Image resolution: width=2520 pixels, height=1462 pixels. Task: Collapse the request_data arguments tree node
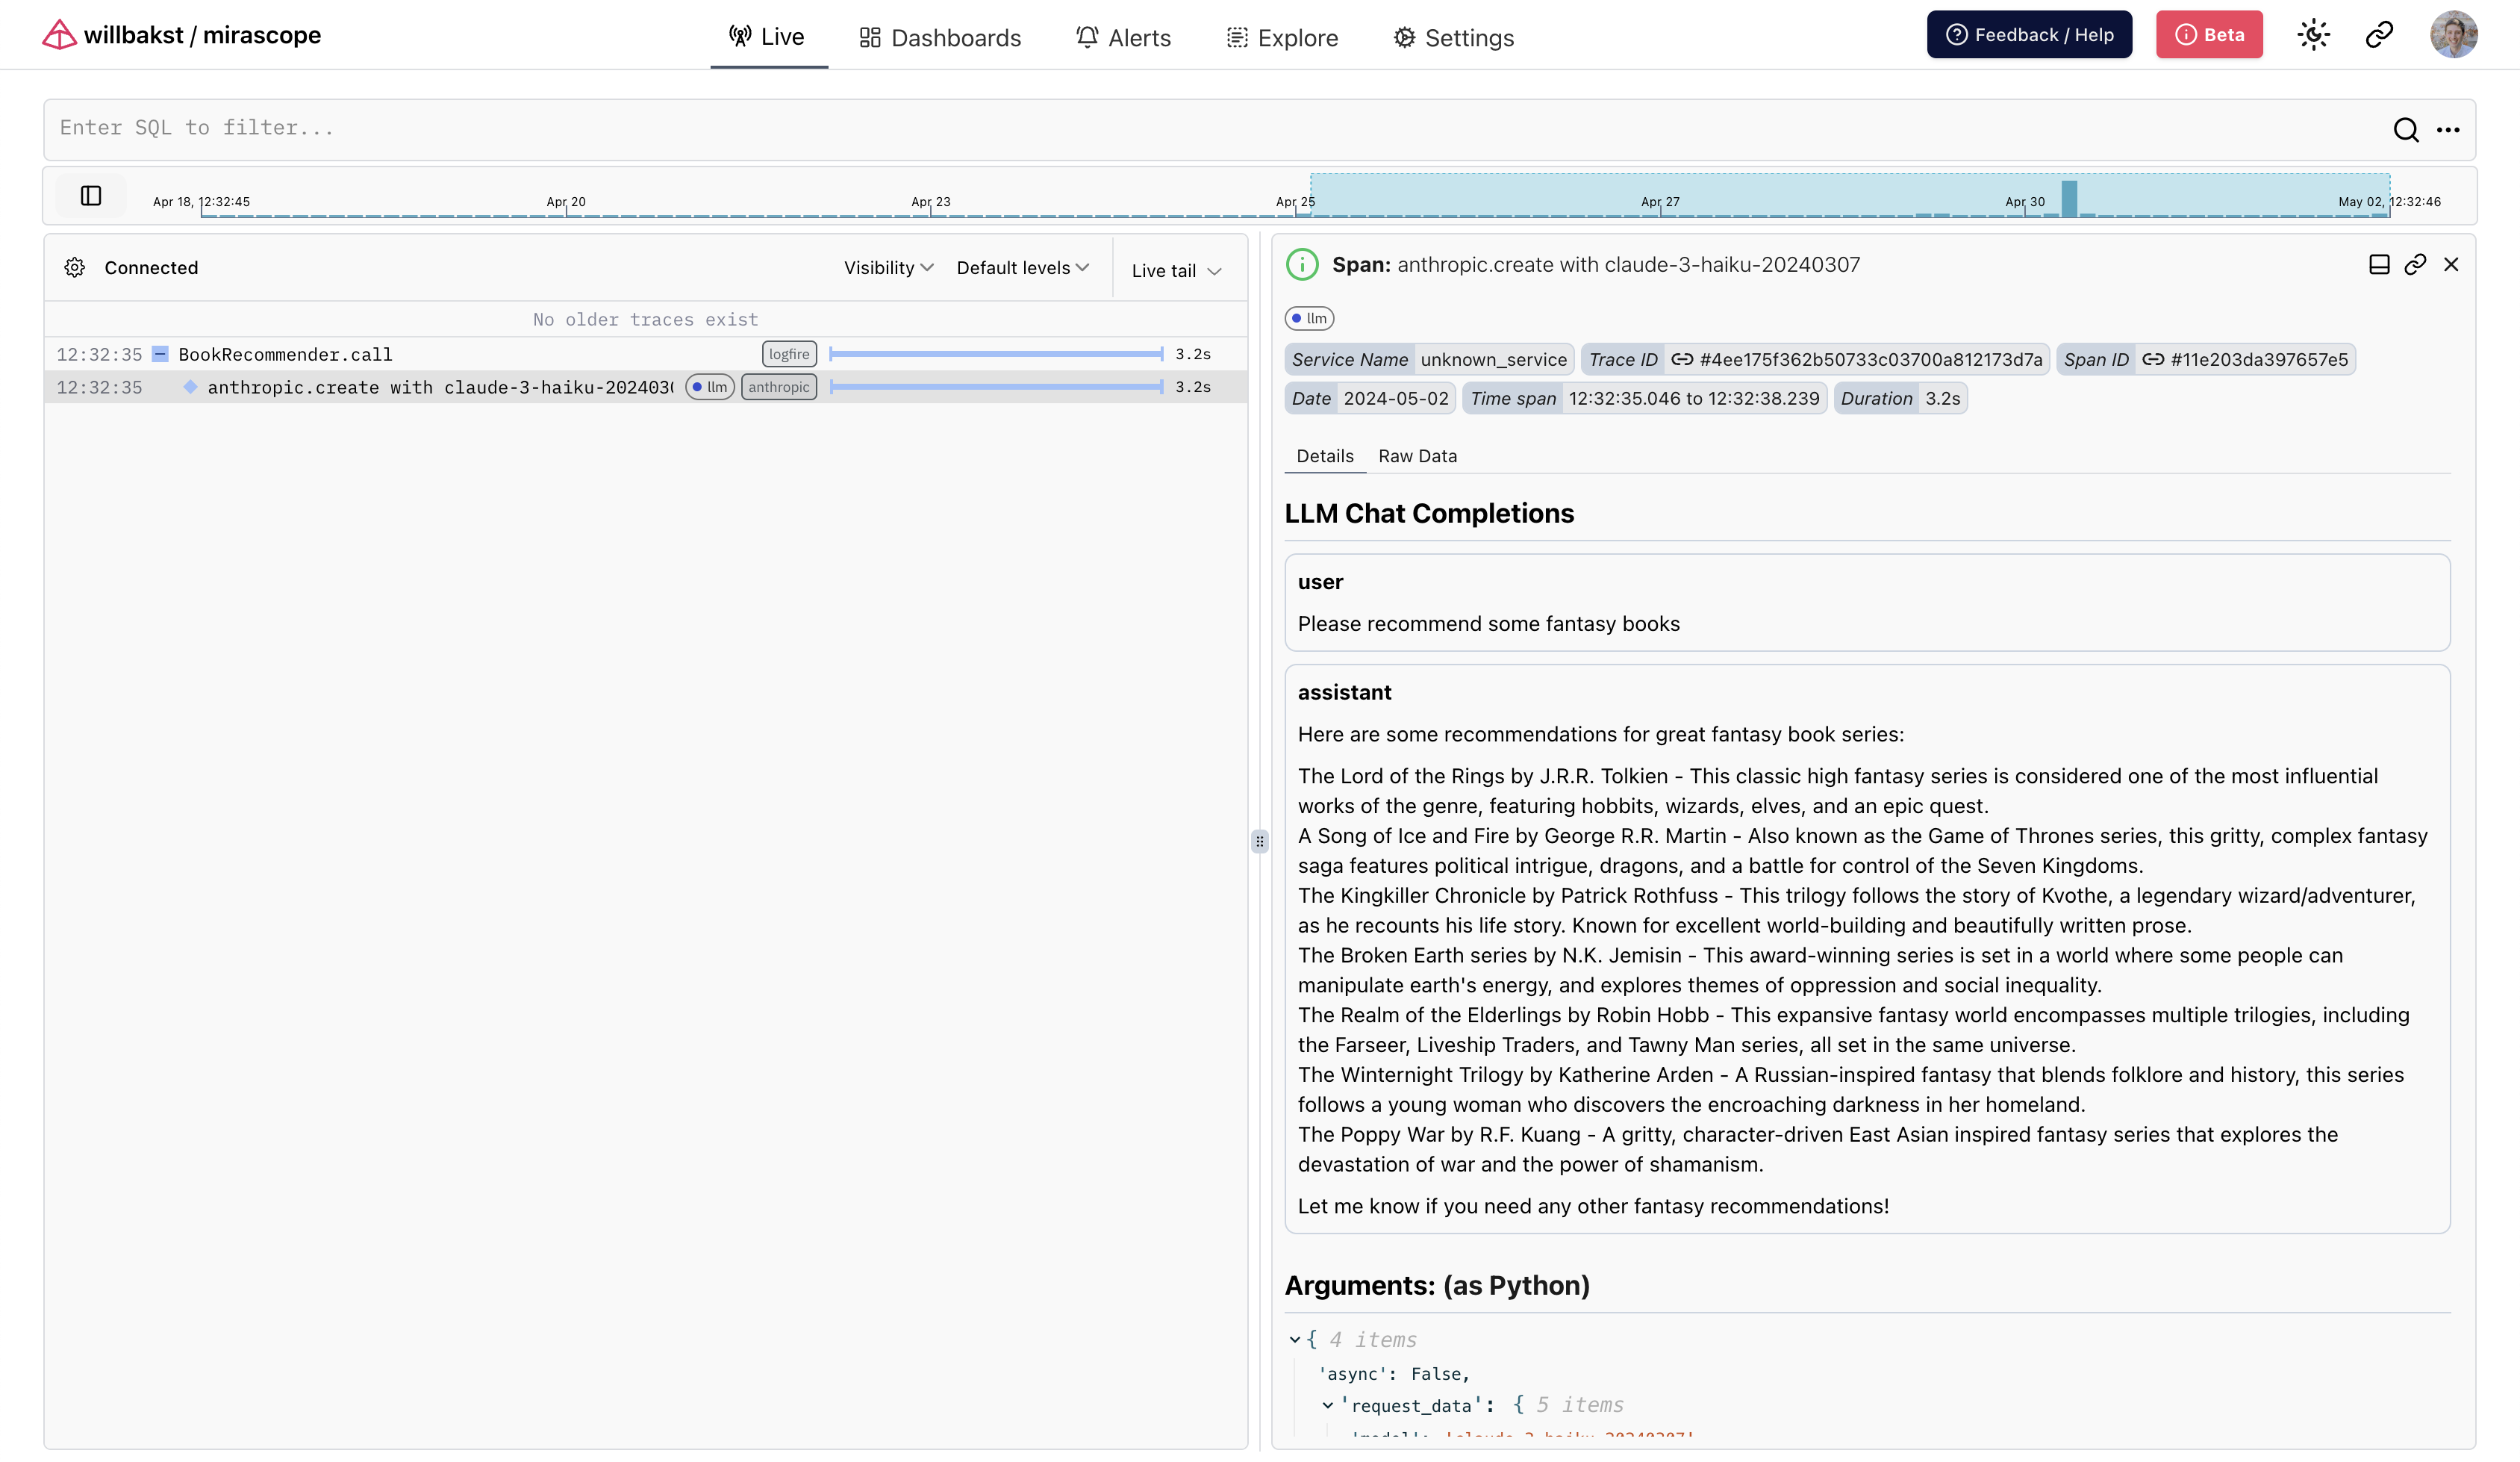click(x=1327, y=1405)
